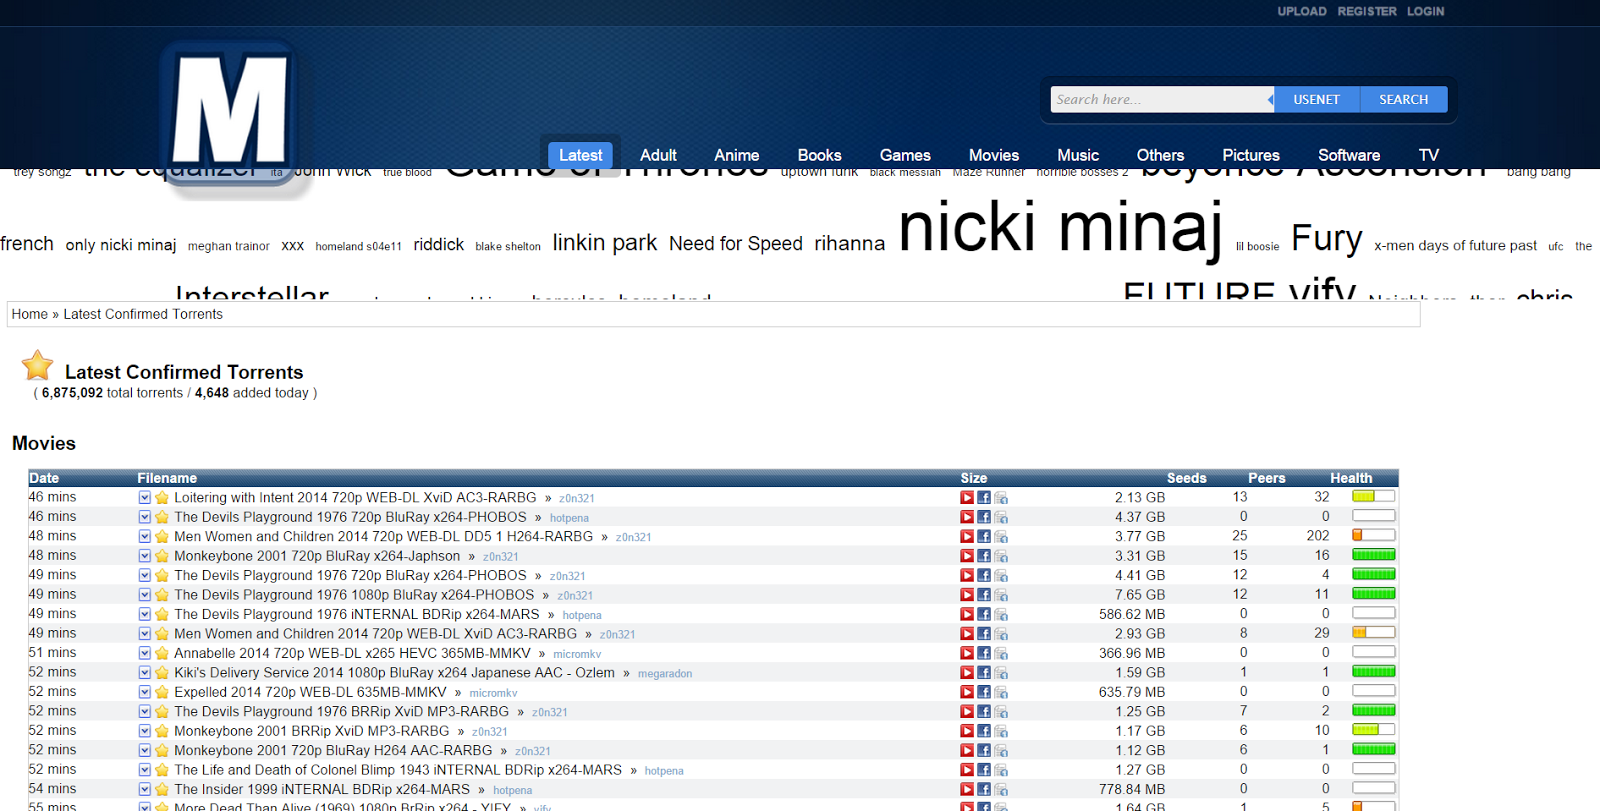Click the UPLOAD link in header
Image resolution: width=1600 pixels, height=811 pixels.
1302,12
